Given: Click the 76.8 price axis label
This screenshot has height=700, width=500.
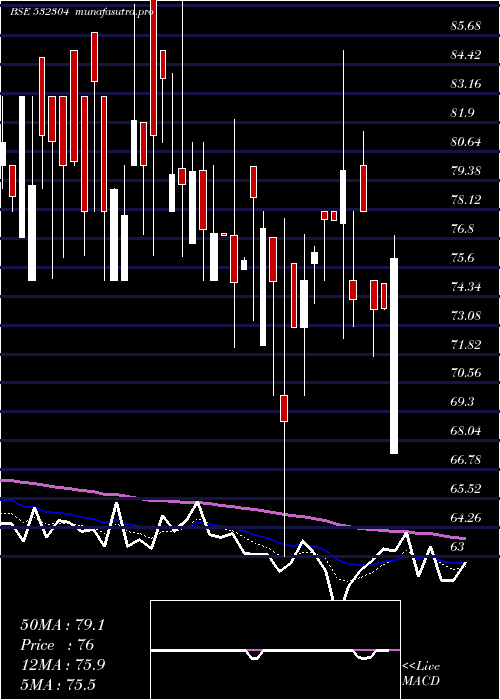Looking at the screenshot, I should point(462,229).
